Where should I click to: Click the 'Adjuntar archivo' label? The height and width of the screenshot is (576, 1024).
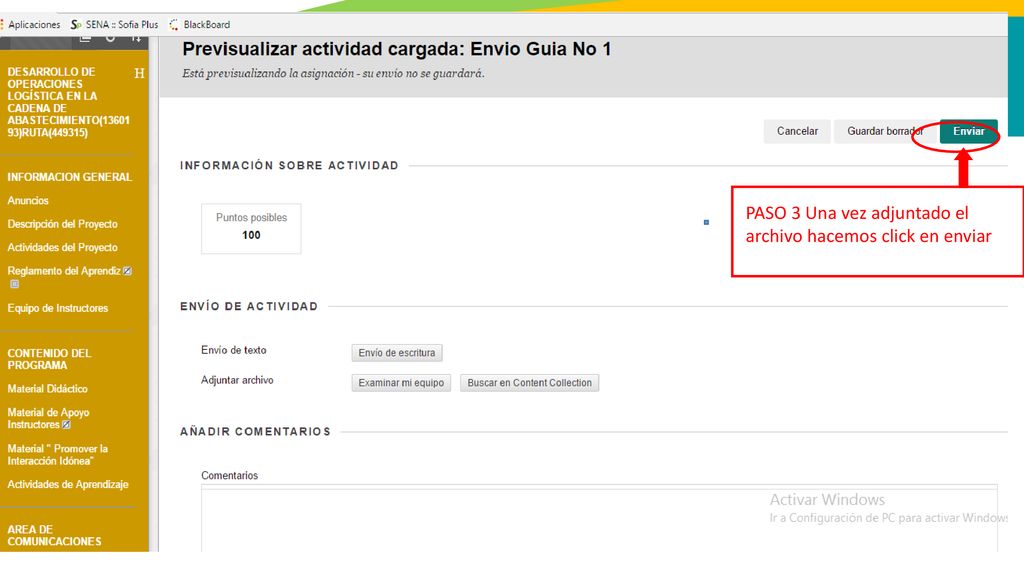tap(237, 380)
